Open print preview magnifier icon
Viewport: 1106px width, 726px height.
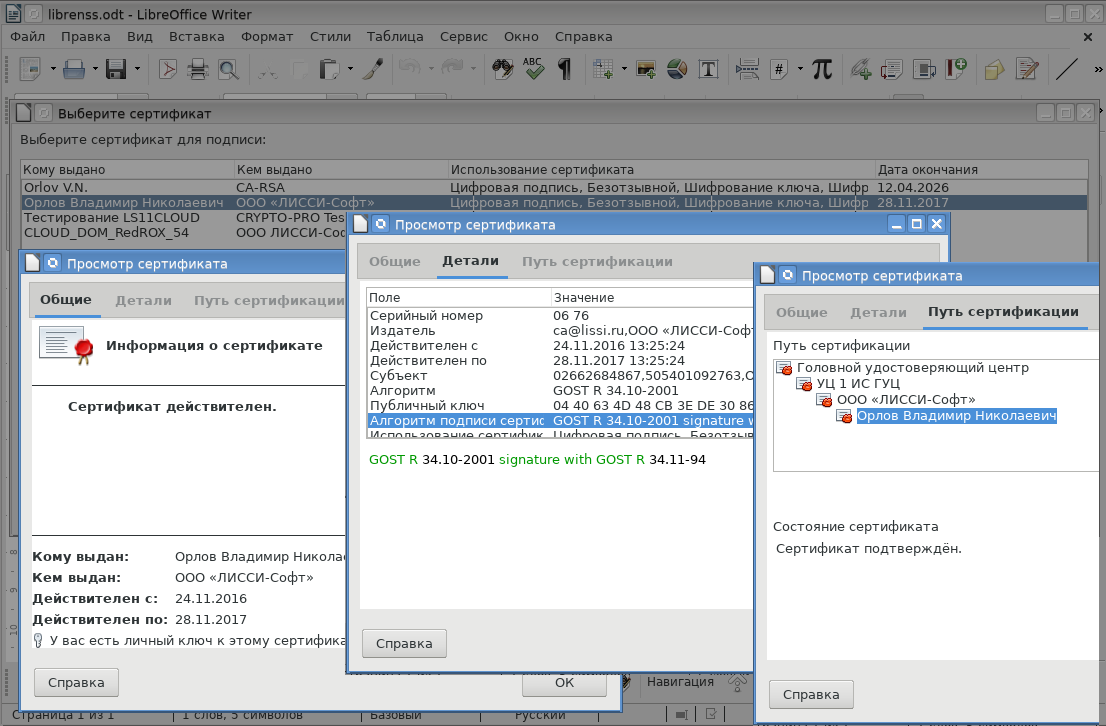pyautogui.click(x=228, y=69)
